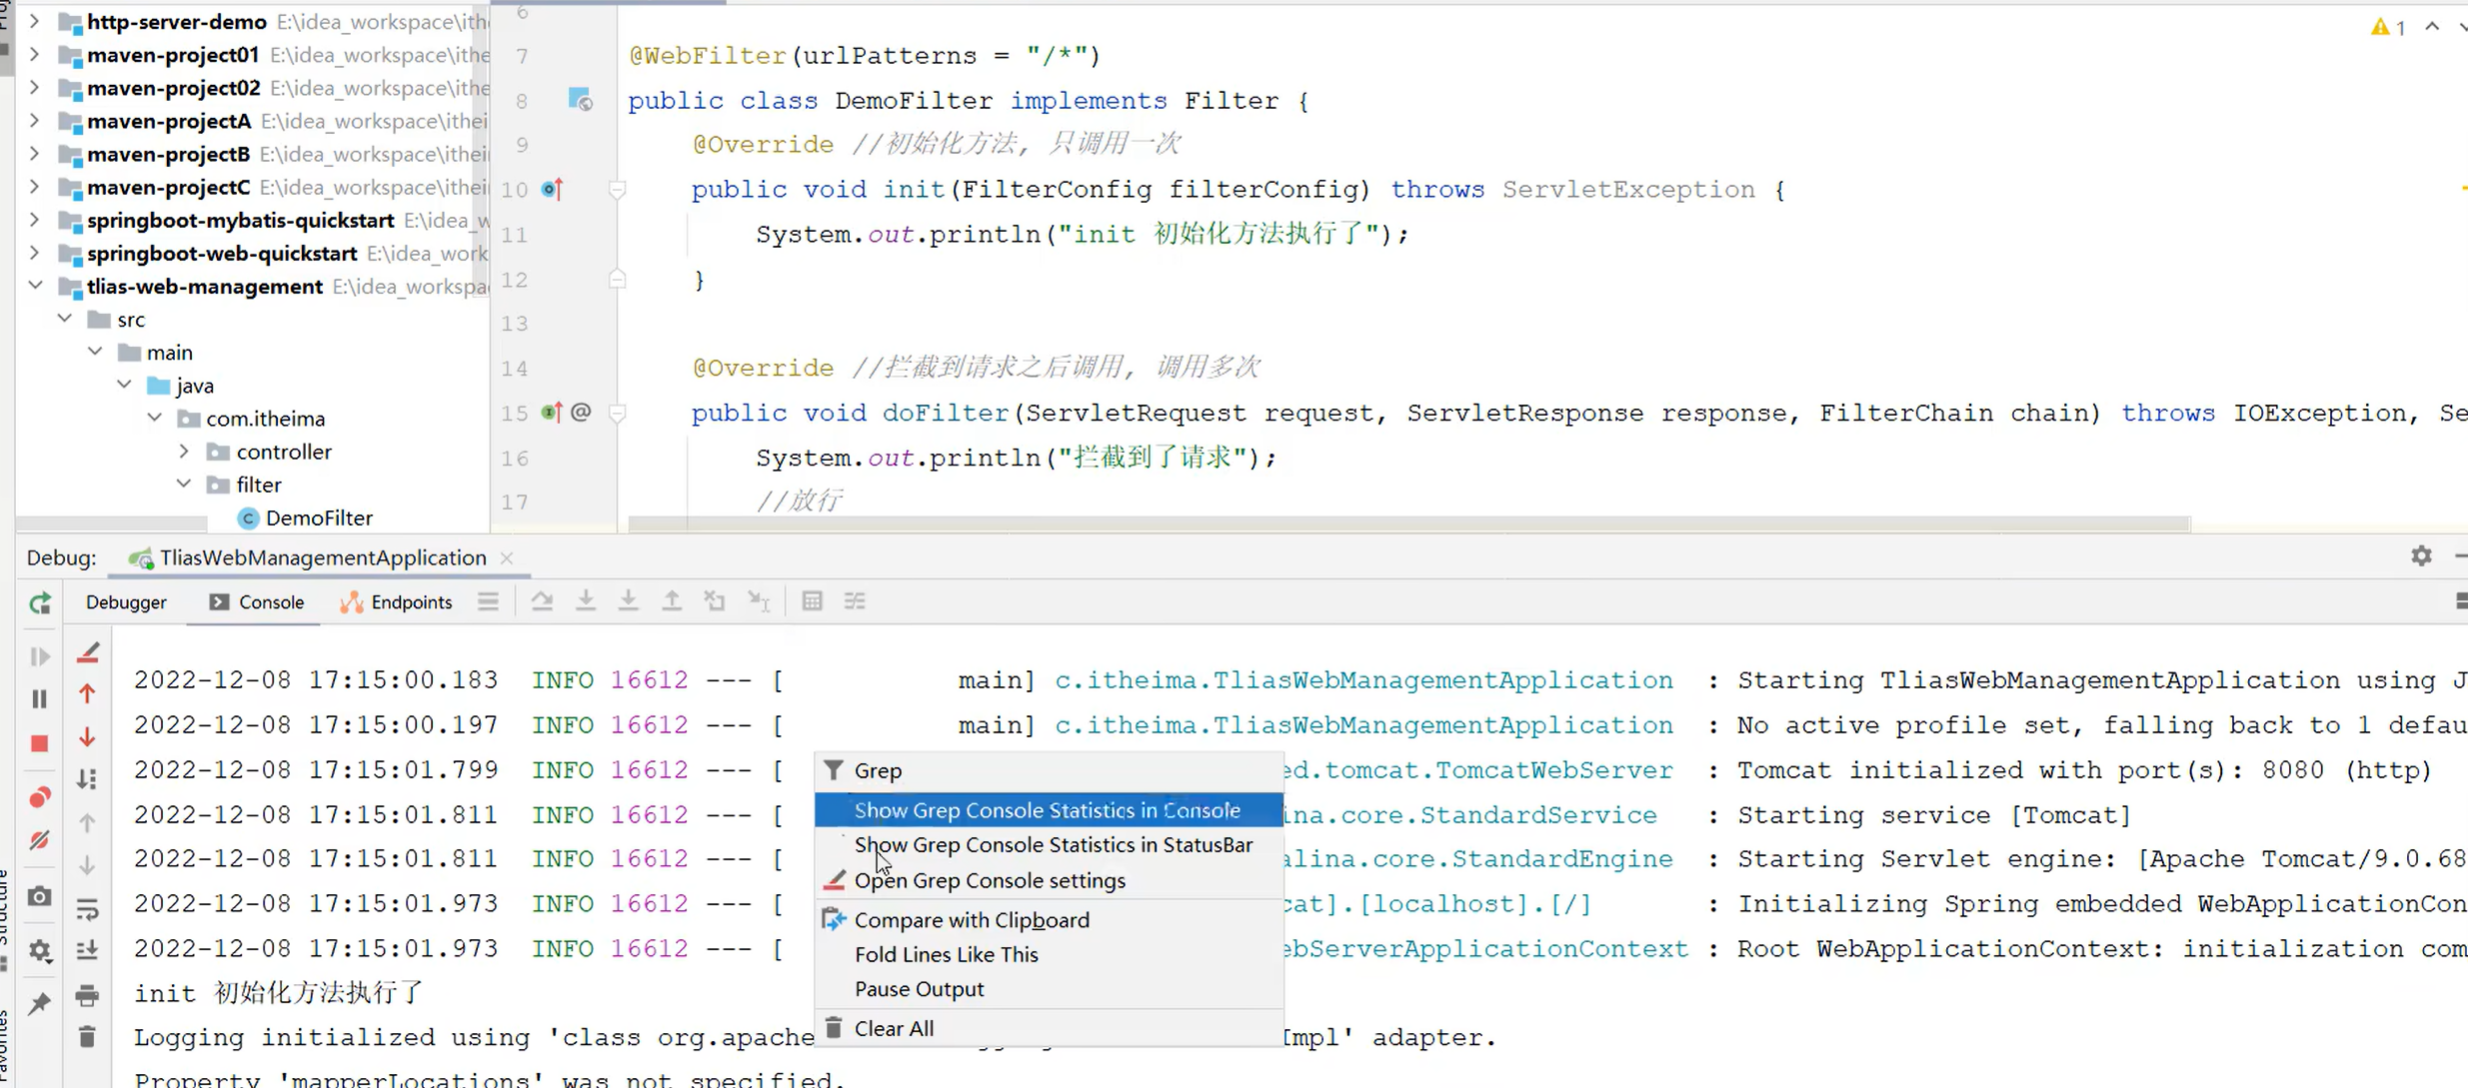Choose Show Grep Console Statistics in StatusBar
The height and width of the screenshot is (1088, 2468).
pyautogui.click(x=1052, y=845)
